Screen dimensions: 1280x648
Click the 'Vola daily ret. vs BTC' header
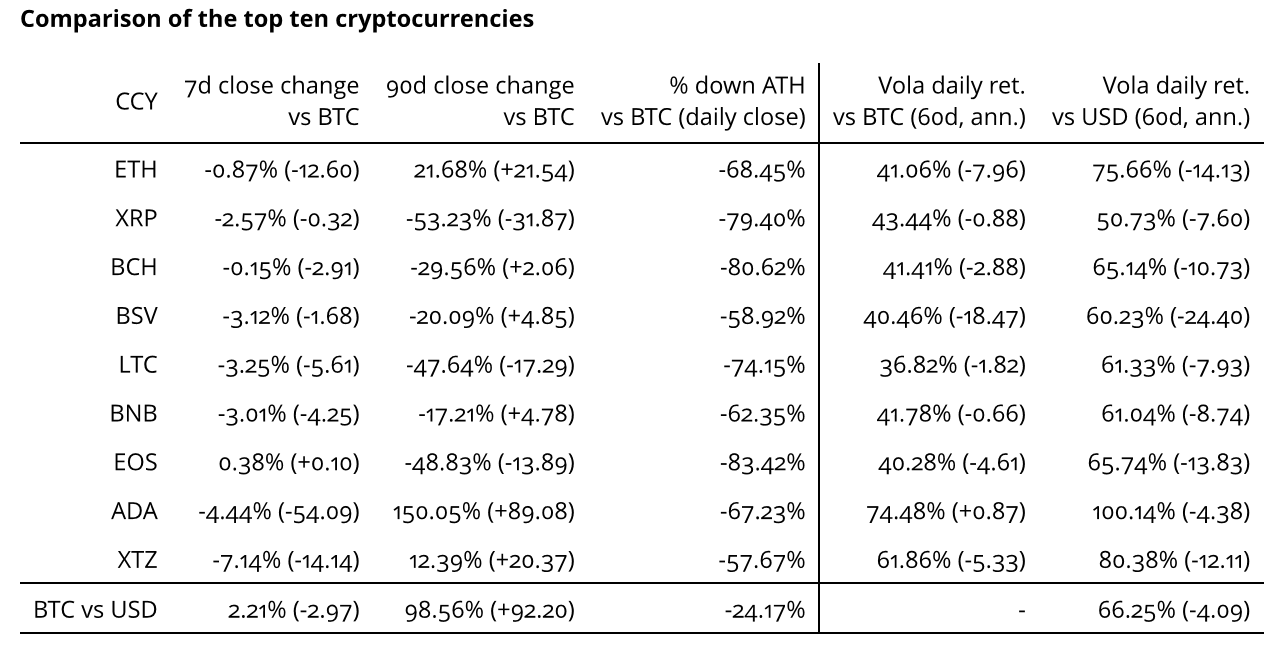[x=929, y=101]
